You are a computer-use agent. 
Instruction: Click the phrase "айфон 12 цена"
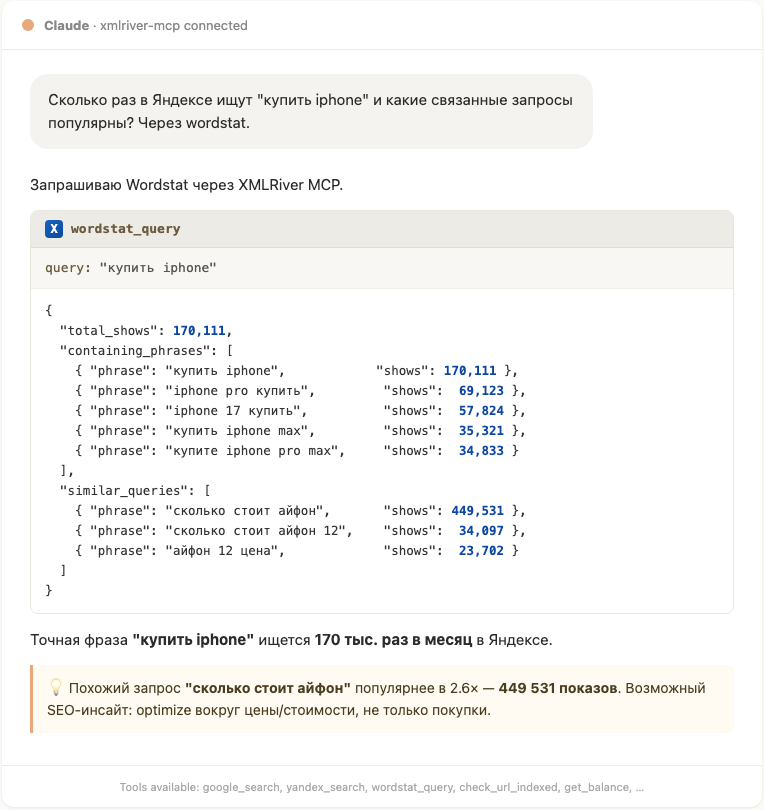pyautogui.click(x=222, y=551)
